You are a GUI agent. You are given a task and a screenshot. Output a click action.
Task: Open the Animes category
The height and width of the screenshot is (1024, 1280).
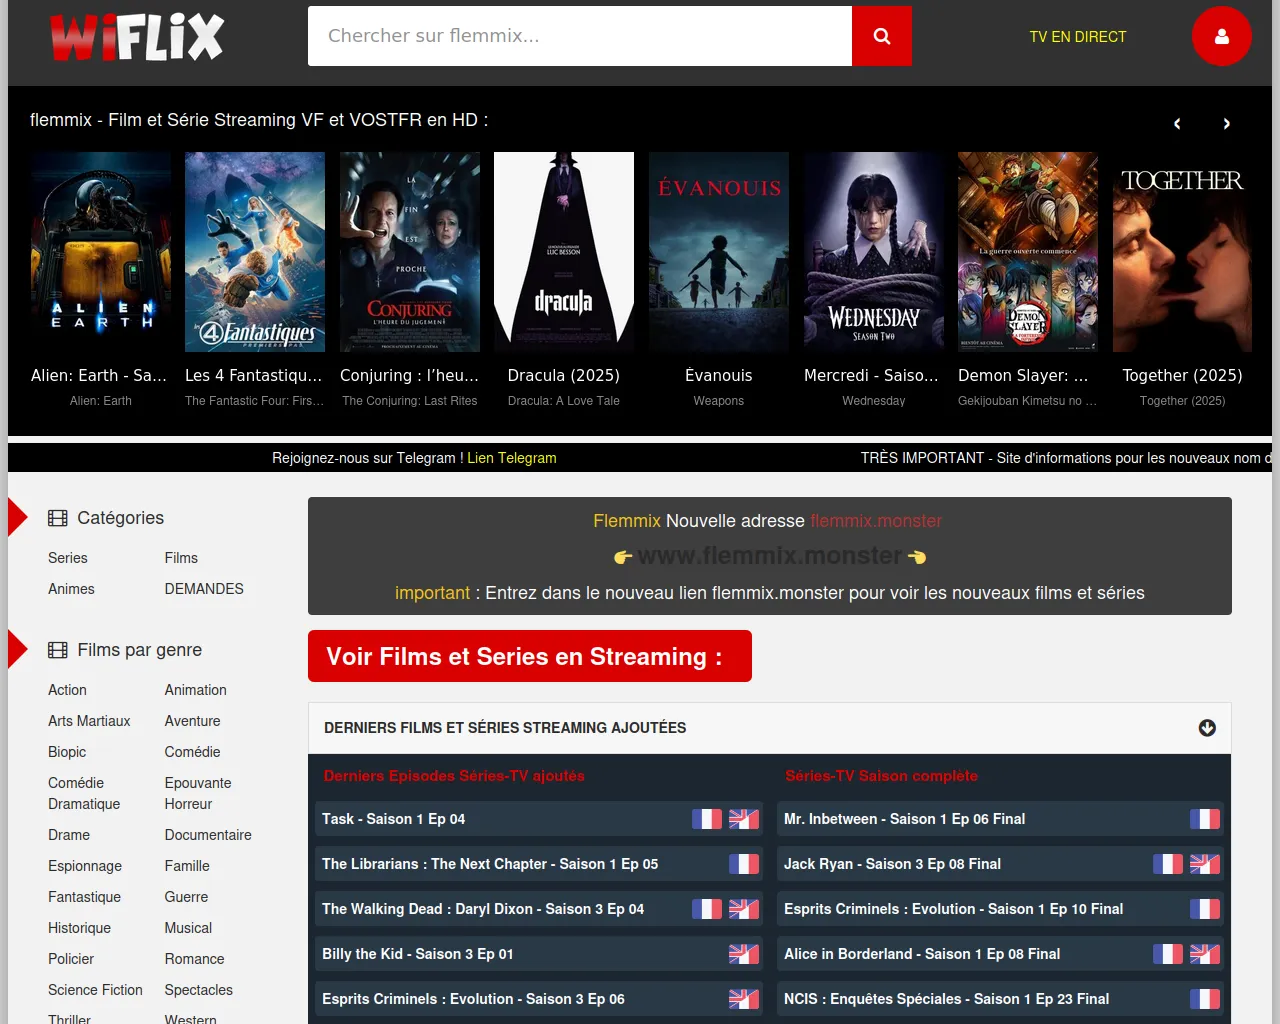coord(71,589)
